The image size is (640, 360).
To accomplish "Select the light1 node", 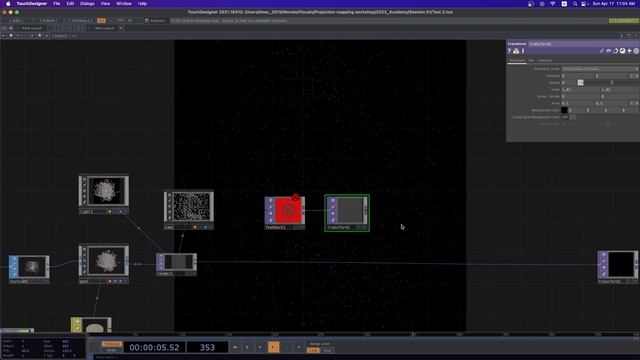I will (x=104, y=195).
